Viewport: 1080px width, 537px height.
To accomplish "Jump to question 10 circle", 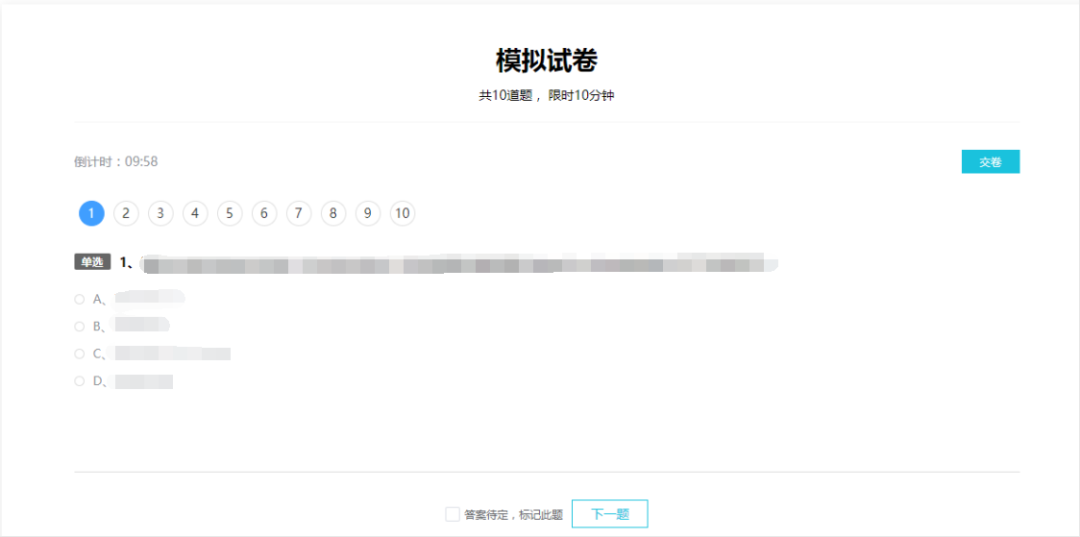I will click(x=402, y=213).
